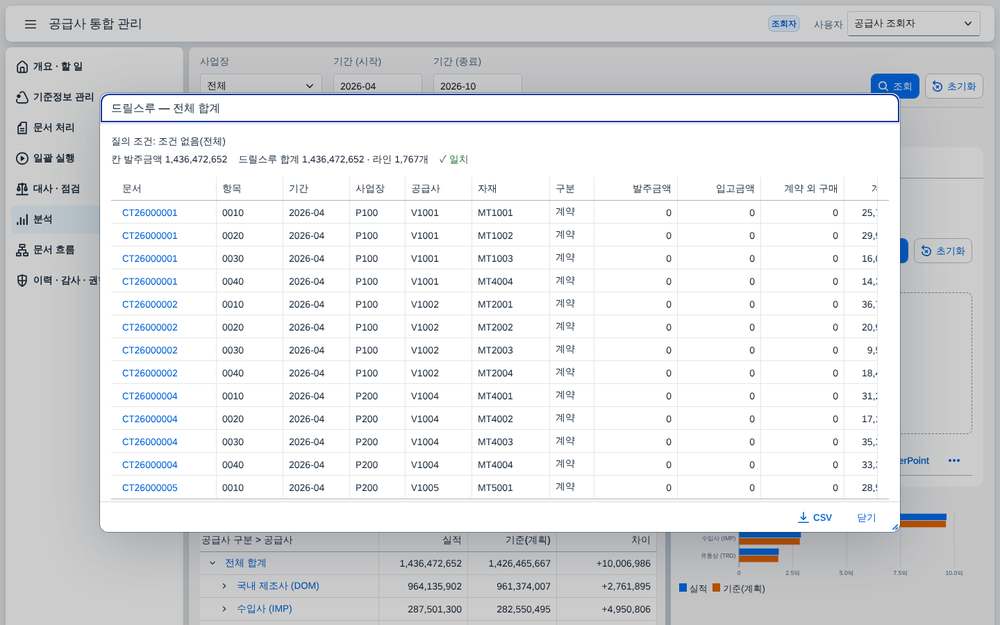
Task: Open document CT26000004 item 0010 link
Action: pyautogui.click(x=150, y=397)
